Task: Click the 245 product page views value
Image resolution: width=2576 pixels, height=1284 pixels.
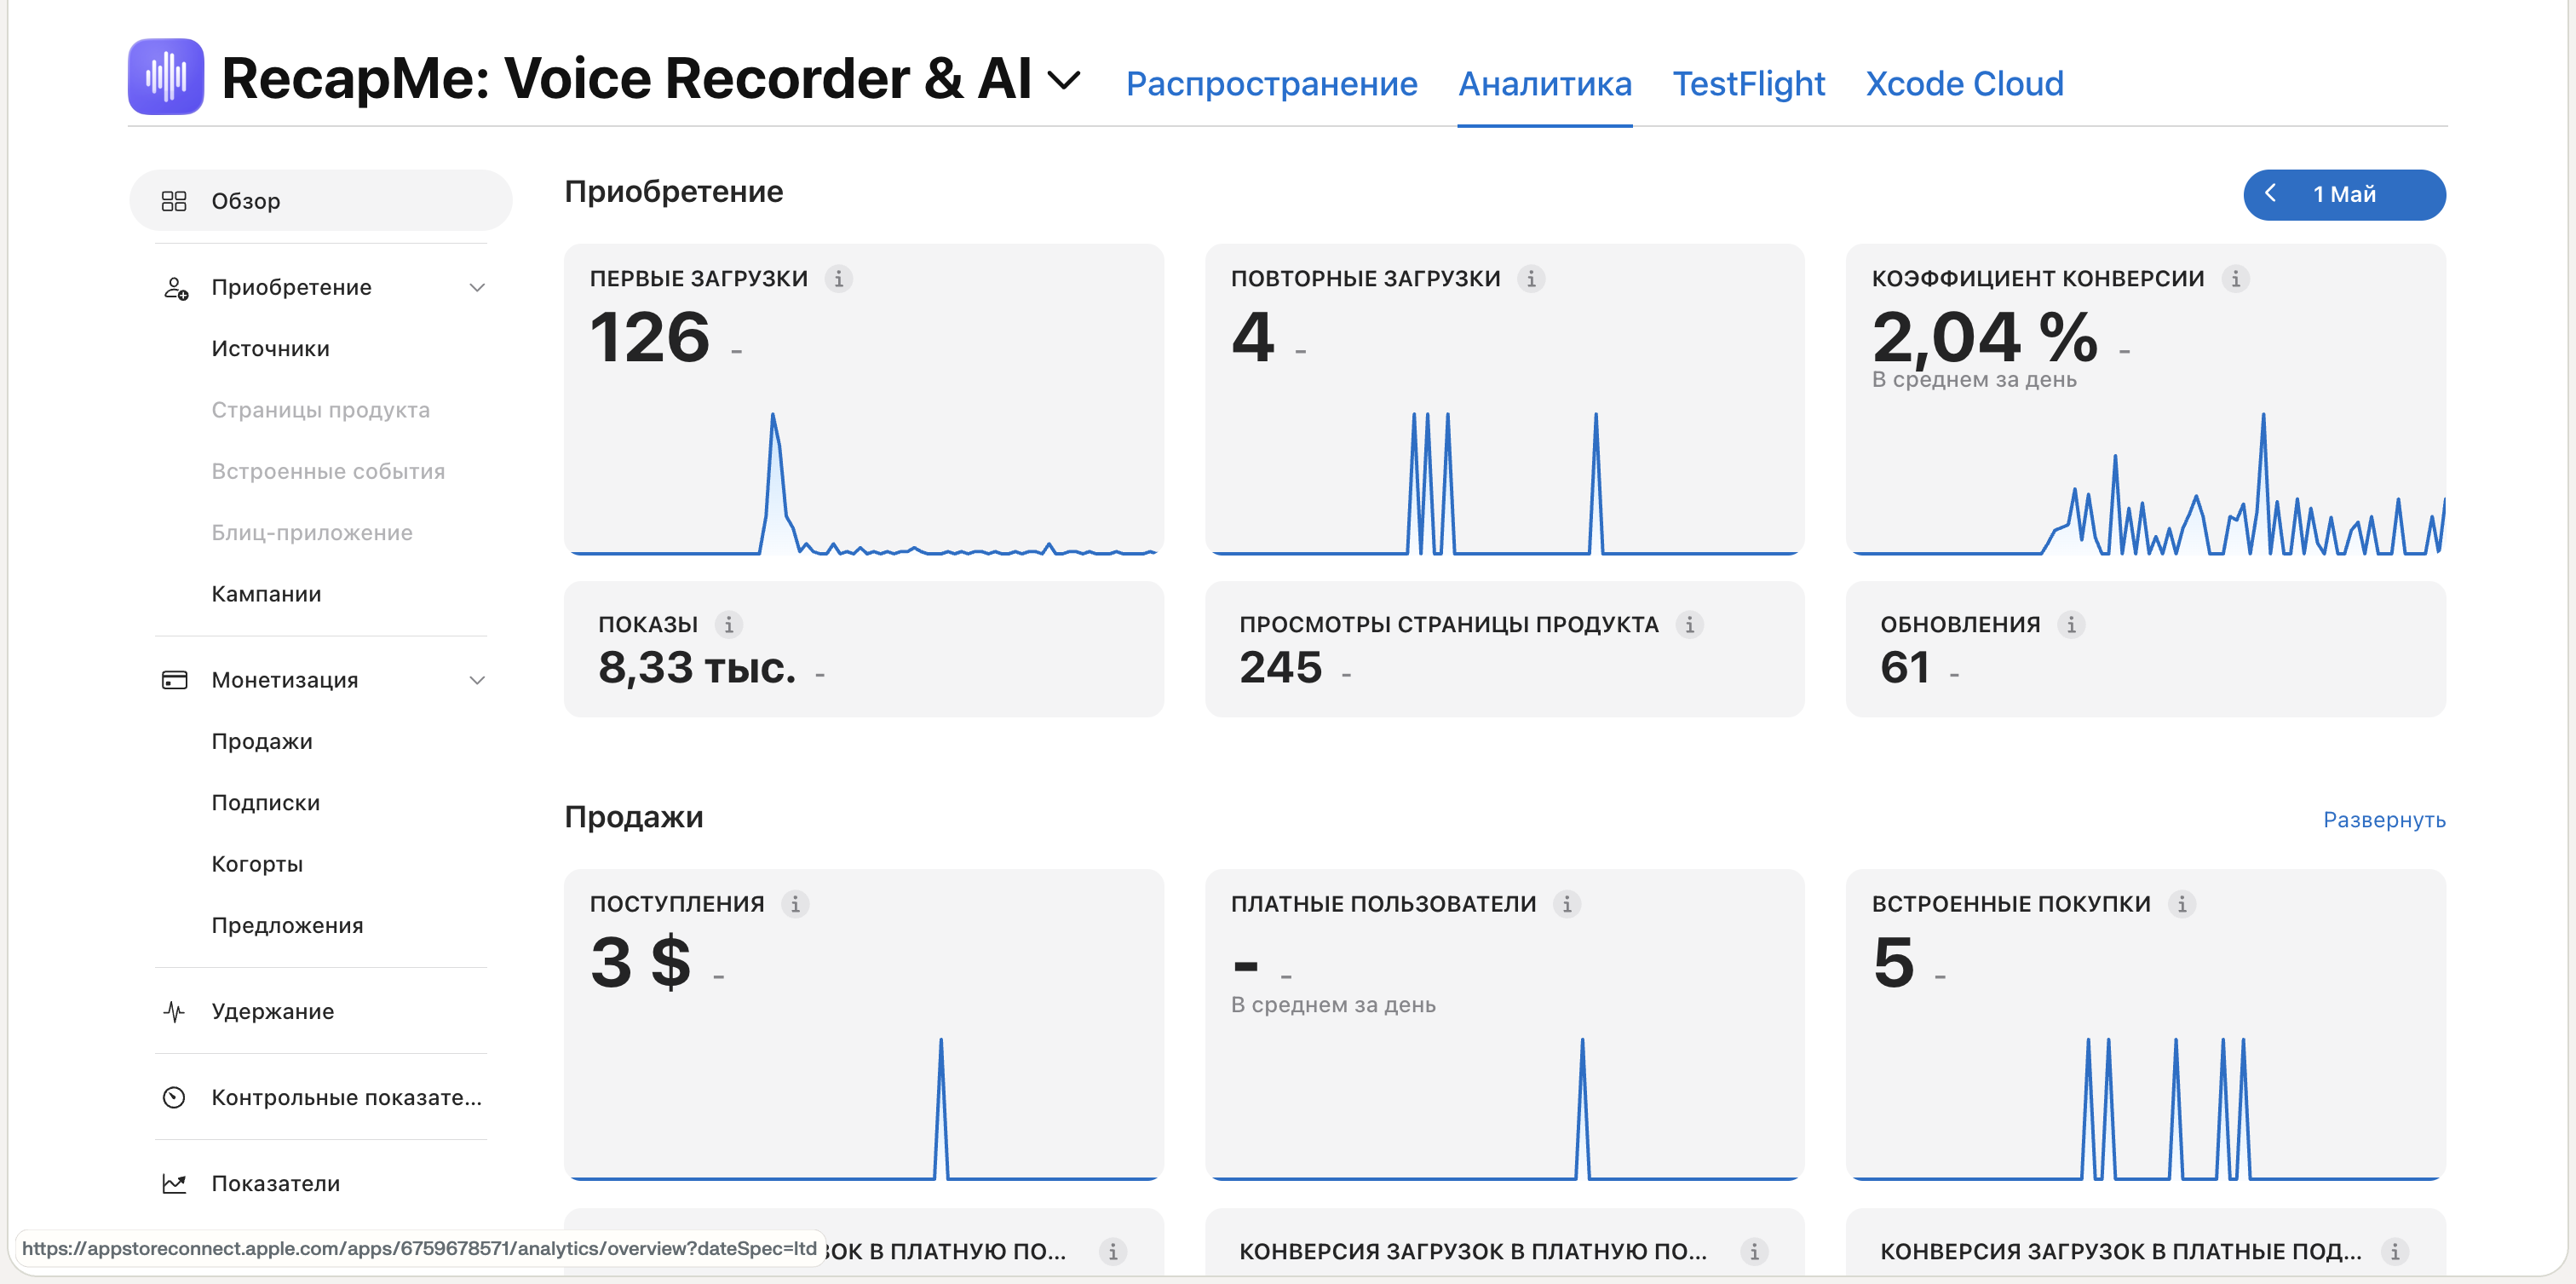Action: [1280, 667]
